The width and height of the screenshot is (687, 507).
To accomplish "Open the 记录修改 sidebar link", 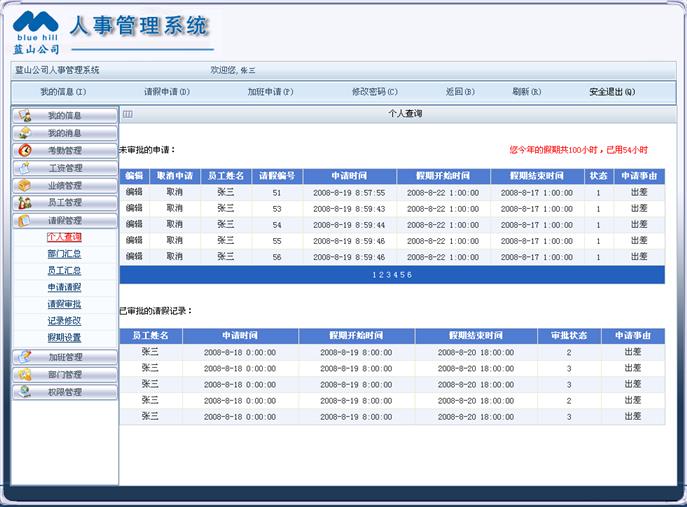I will click(x=64, y=320).
